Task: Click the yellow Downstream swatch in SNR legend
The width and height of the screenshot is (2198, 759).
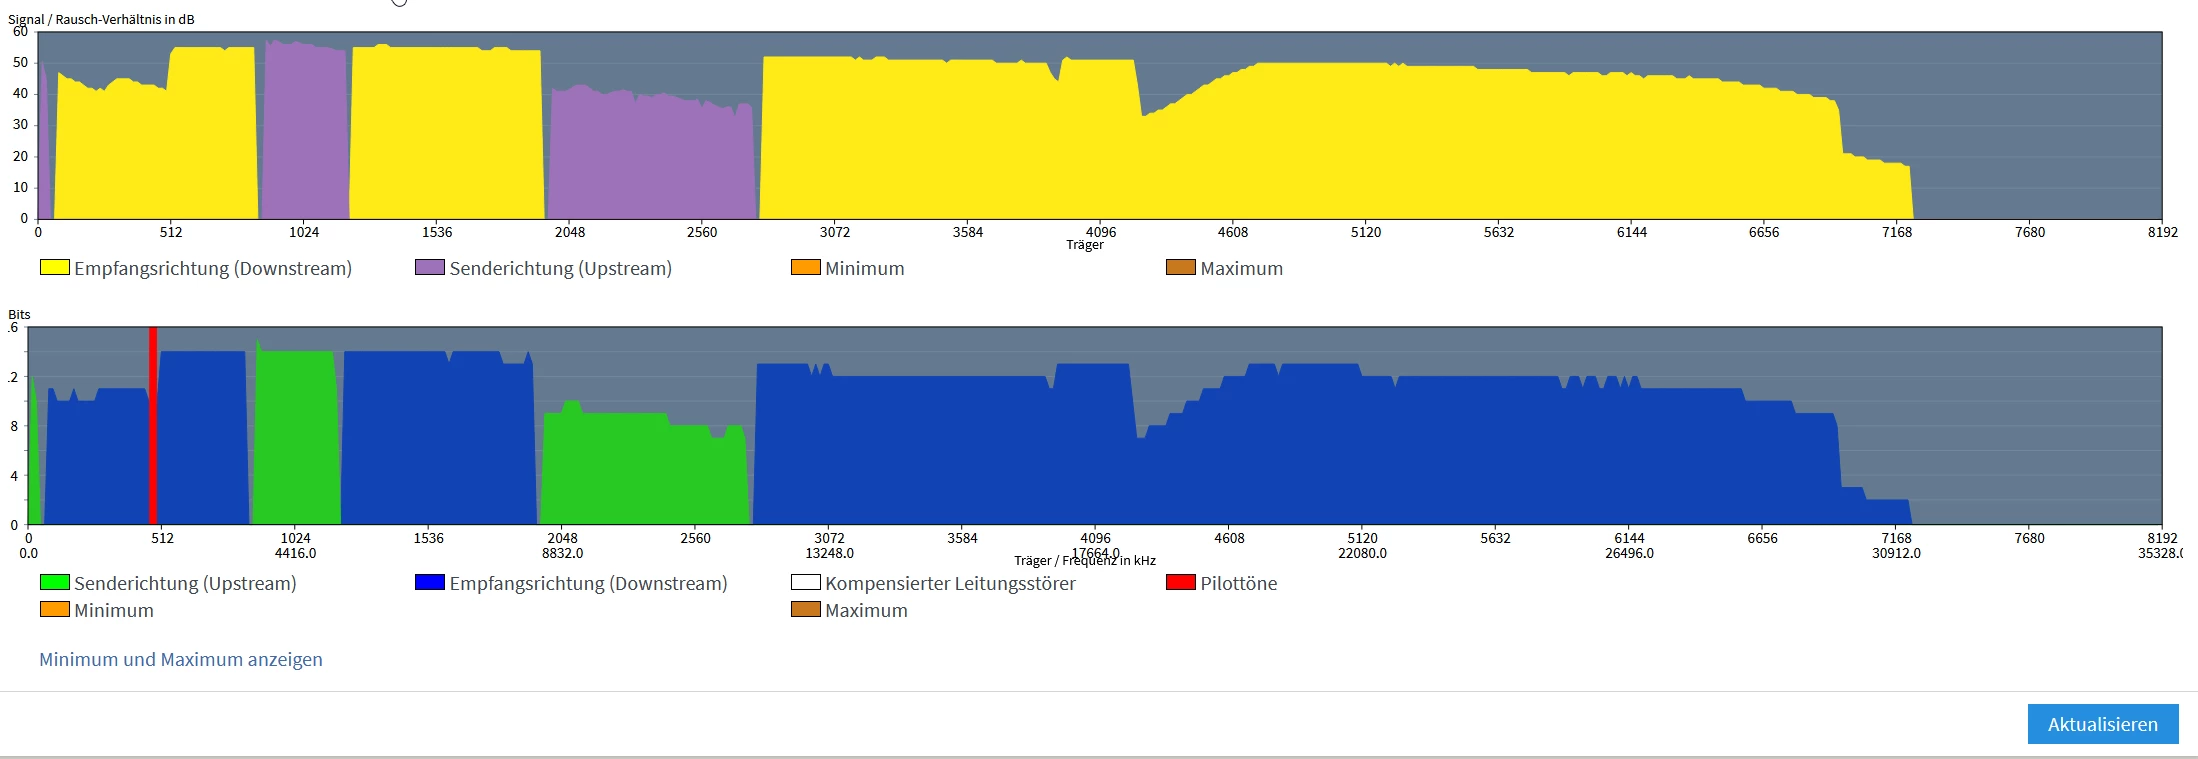Action: [55, 267]
